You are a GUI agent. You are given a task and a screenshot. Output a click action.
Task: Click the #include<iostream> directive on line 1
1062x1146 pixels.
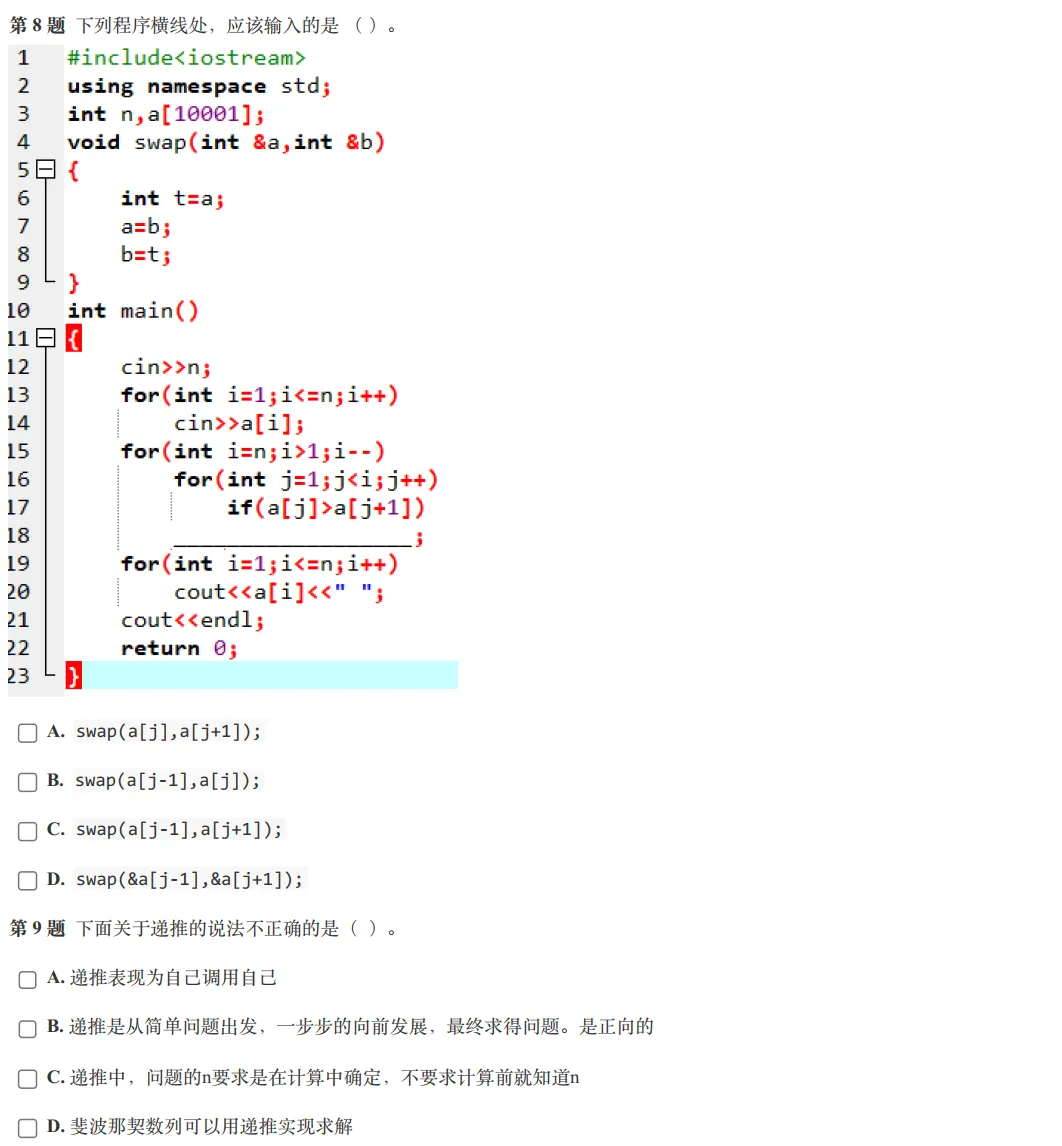coord(185,58)
